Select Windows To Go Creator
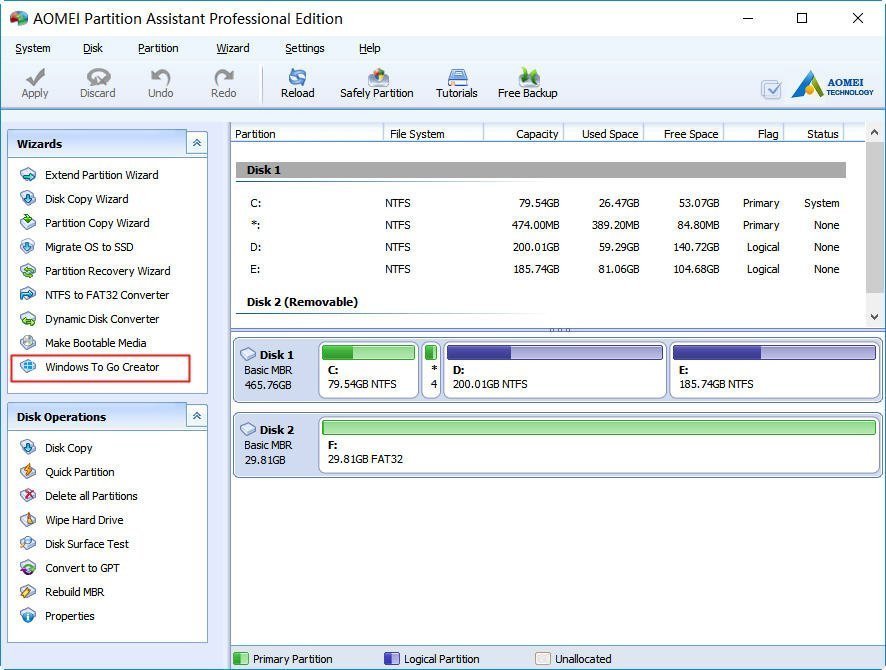Image resolution: width=886 pixels, height=670 pixels. [101, 367]
